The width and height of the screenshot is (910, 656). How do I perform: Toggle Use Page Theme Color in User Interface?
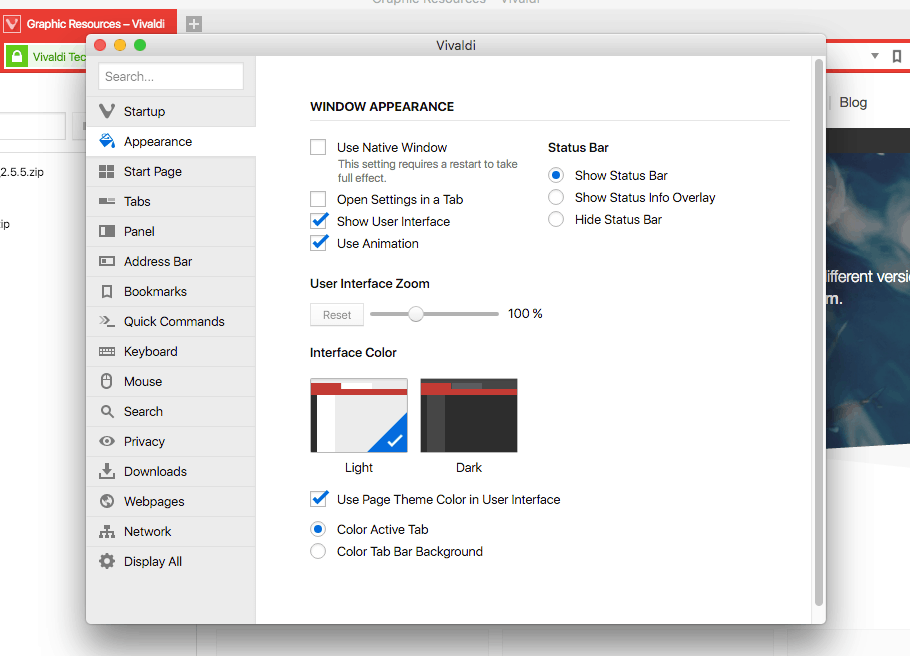click(x=319, y=499)
